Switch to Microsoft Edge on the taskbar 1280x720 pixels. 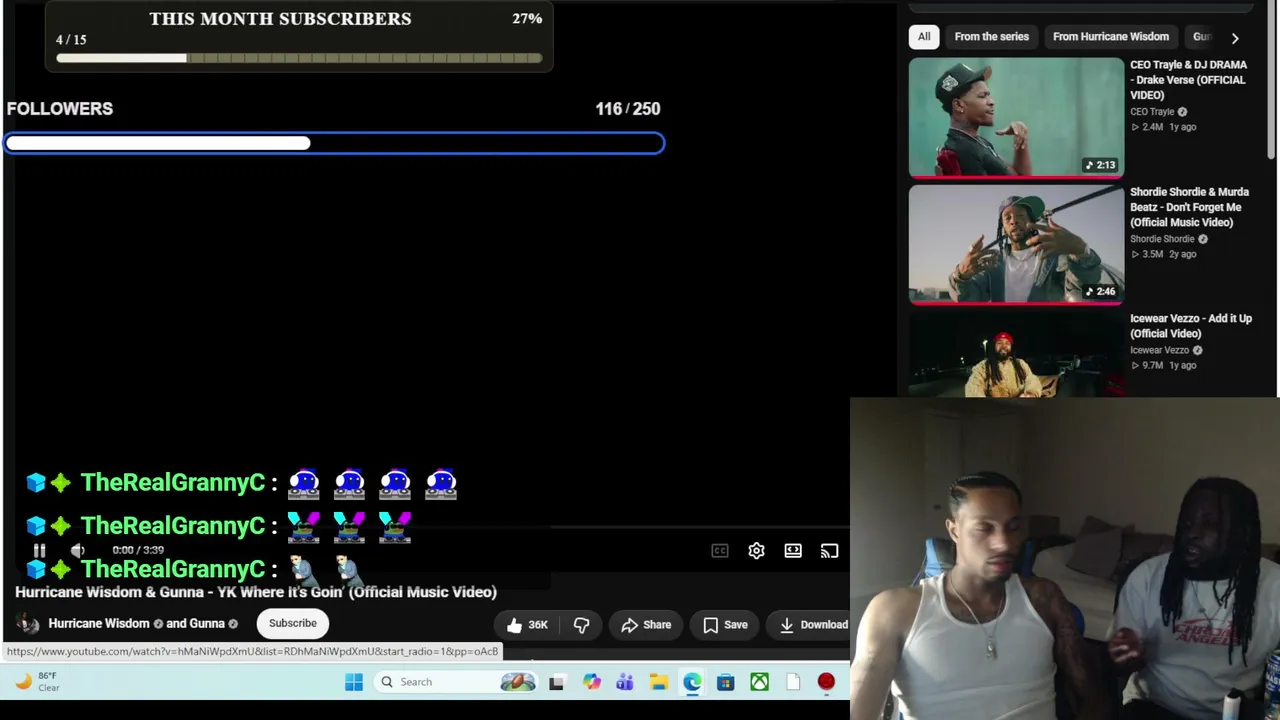click(x=692, y=682)
